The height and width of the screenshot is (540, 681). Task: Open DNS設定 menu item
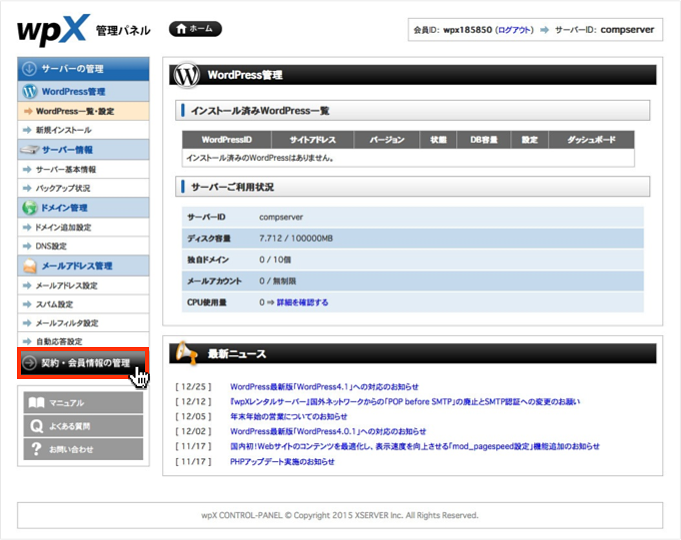[x=83, y=246]
